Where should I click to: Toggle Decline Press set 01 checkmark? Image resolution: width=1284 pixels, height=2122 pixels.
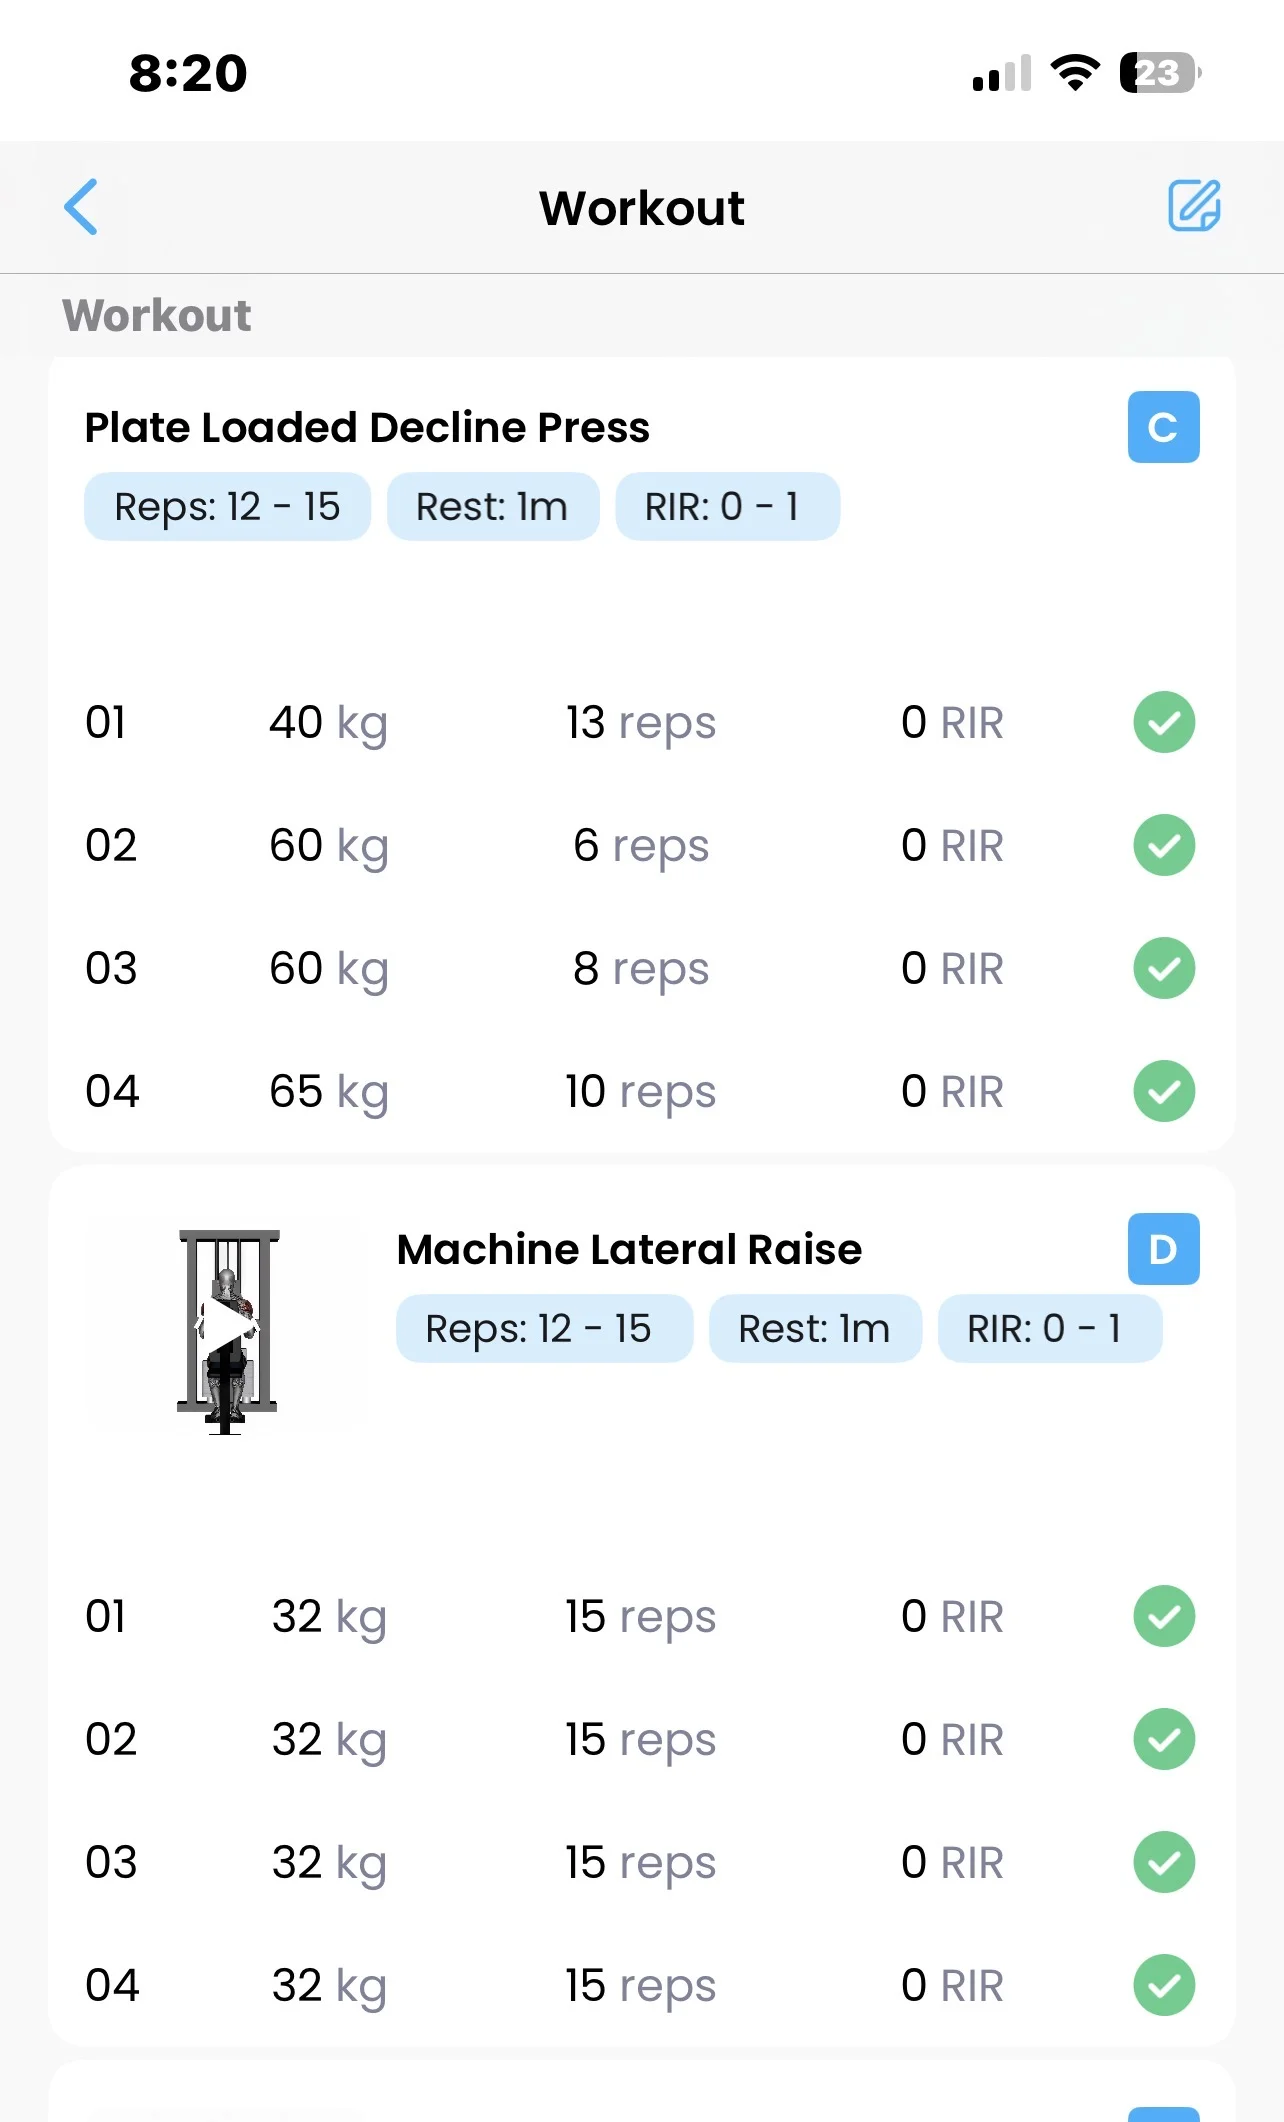(1164, 722)
